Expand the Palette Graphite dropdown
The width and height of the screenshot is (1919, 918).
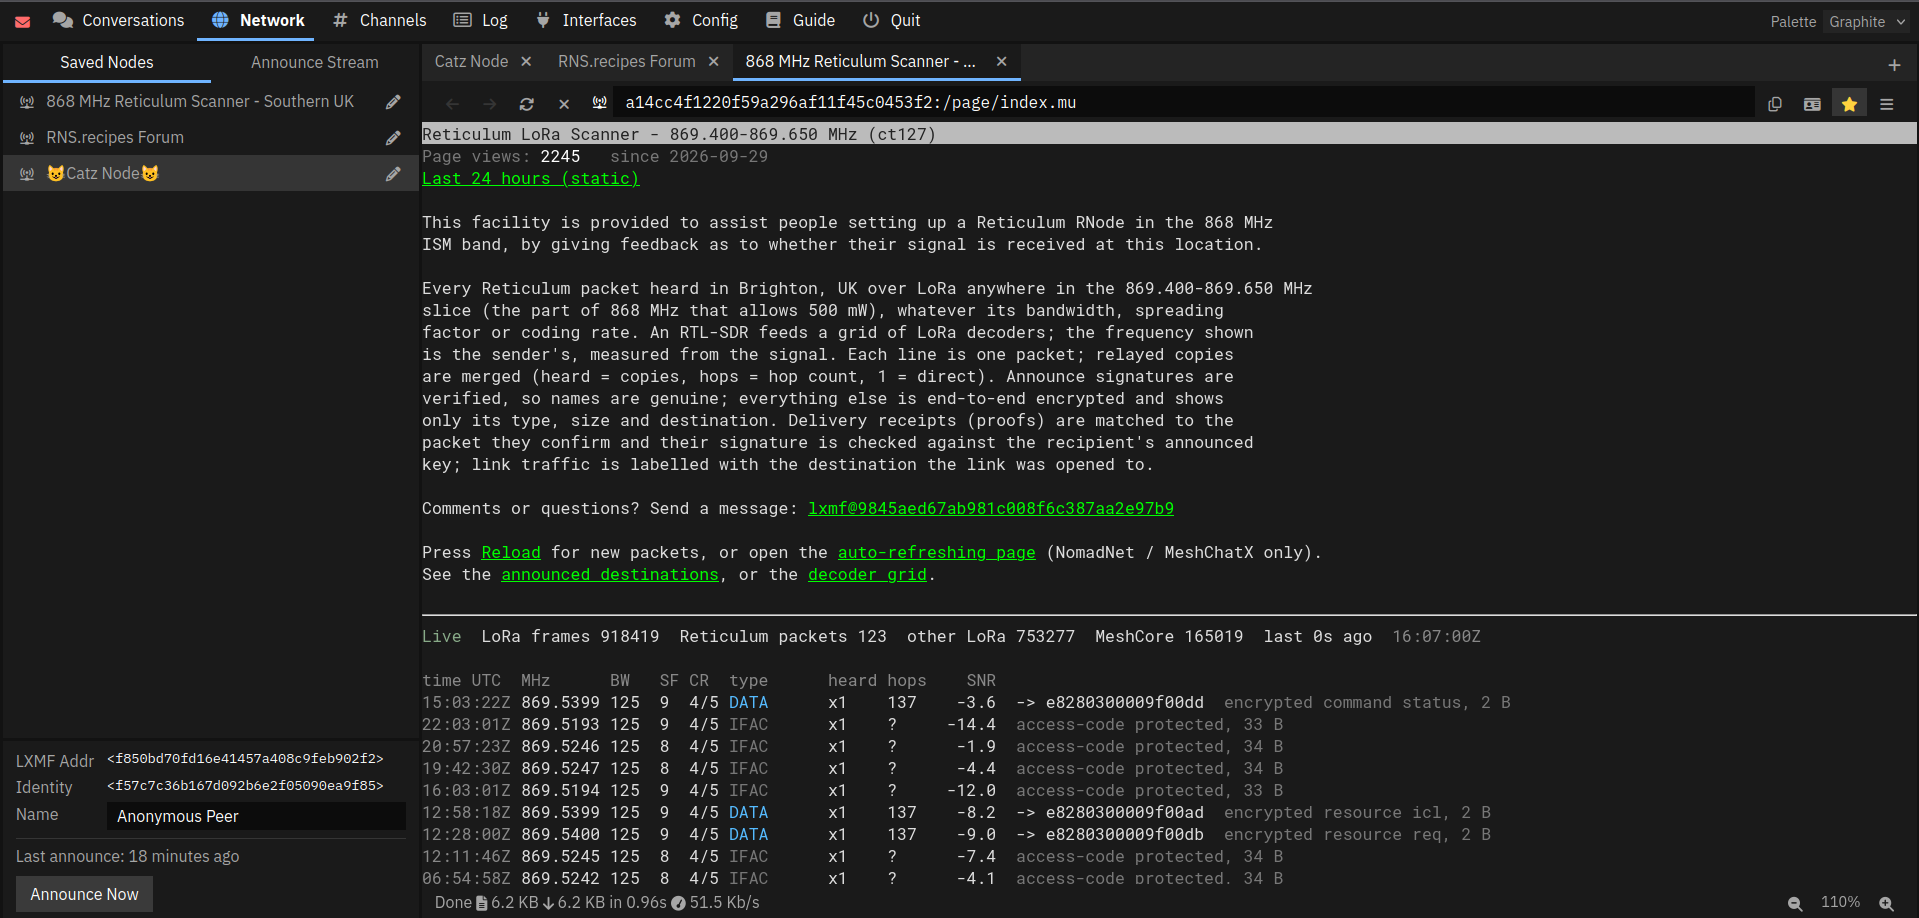[x=1866, y=21]
